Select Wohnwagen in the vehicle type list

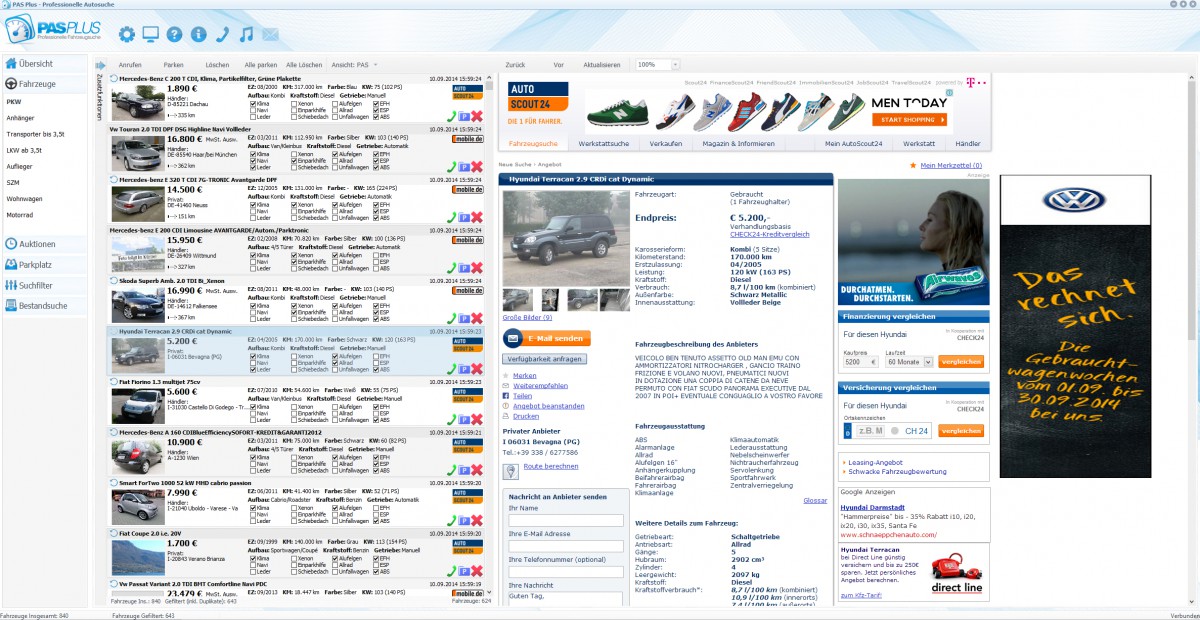click(x=24, y=198)
